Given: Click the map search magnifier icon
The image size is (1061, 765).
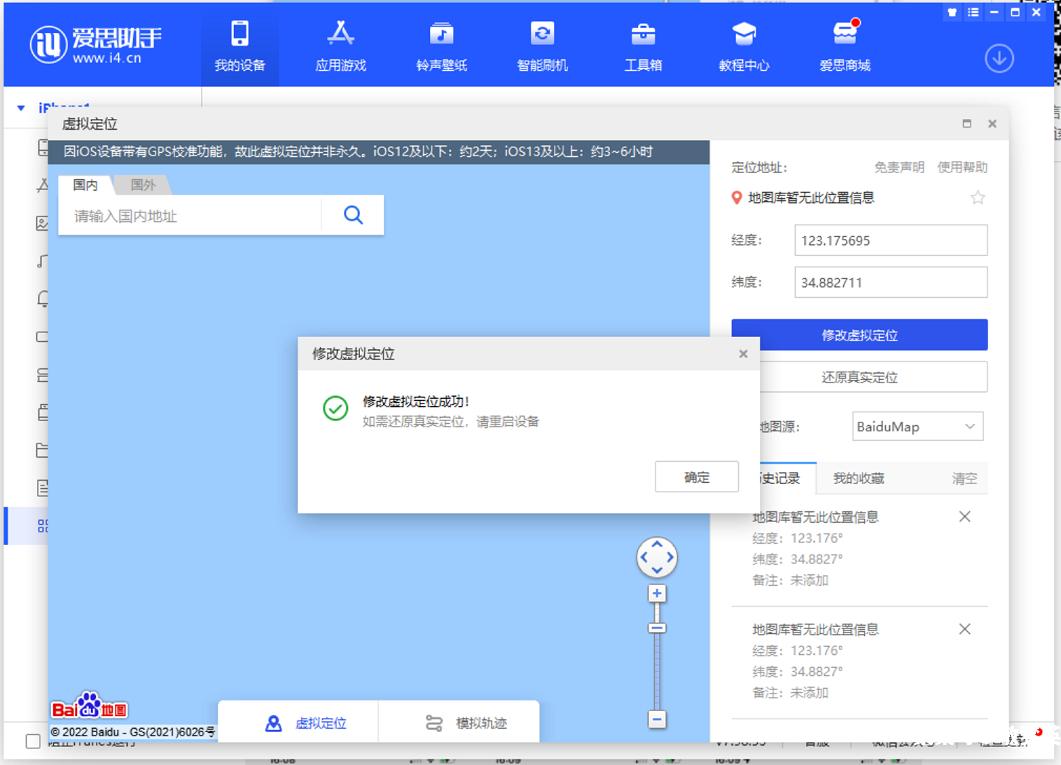Looking at the screenshot, I should coord(353,215).
